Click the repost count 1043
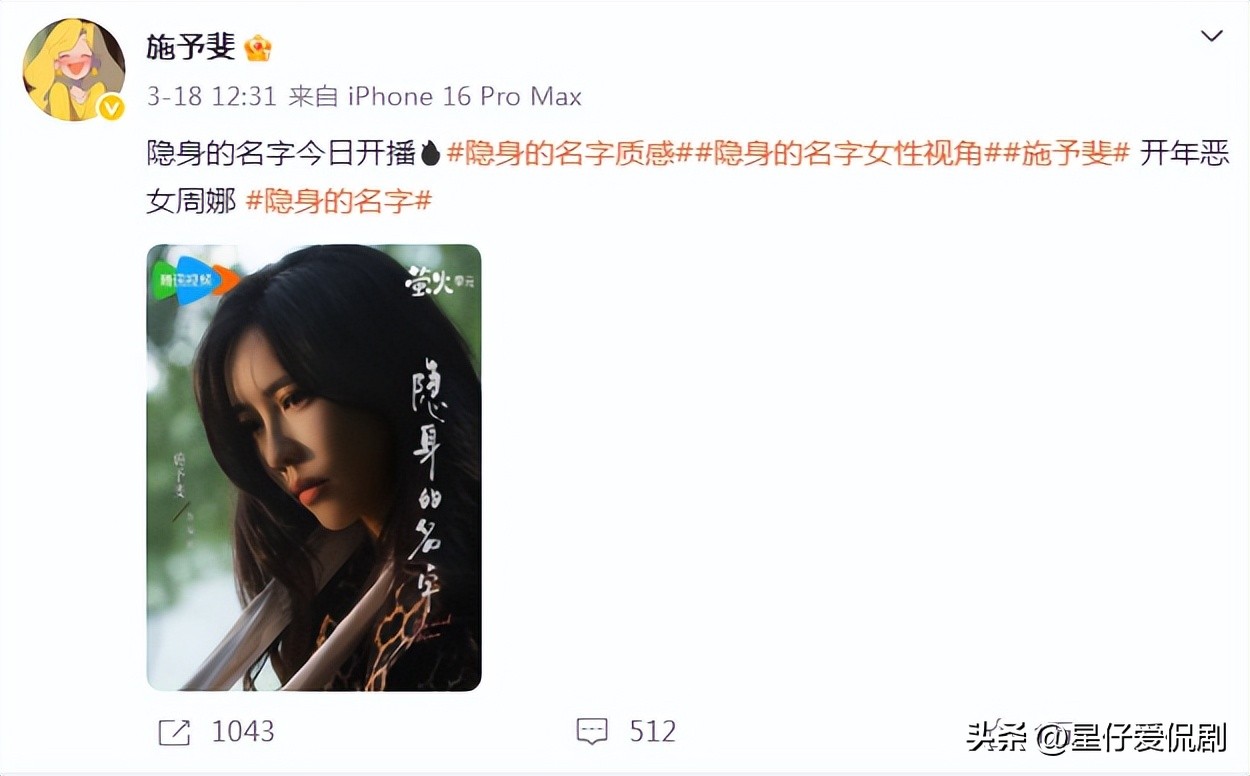 tap(243, 732)
